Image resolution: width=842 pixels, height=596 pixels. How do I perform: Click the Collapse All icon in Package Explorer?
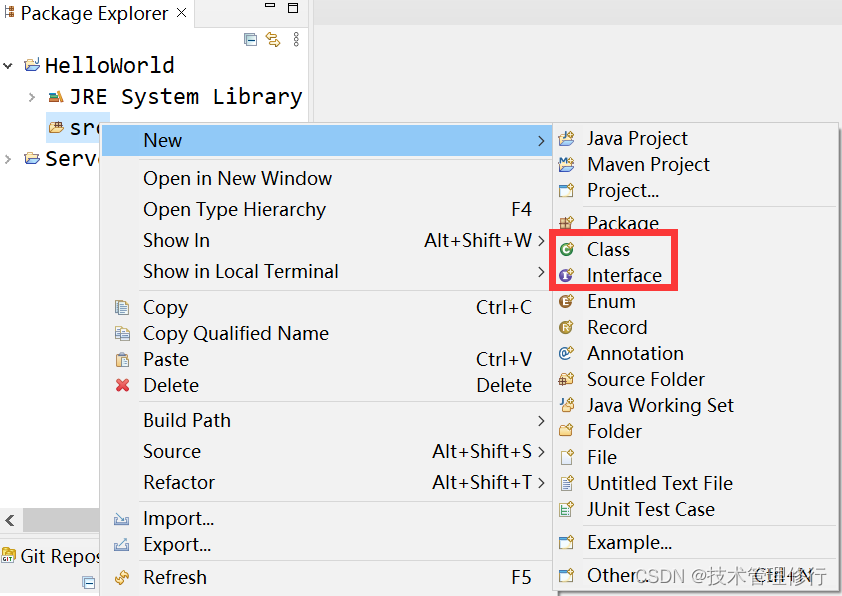pyautogui.click(x=250, y=40)
